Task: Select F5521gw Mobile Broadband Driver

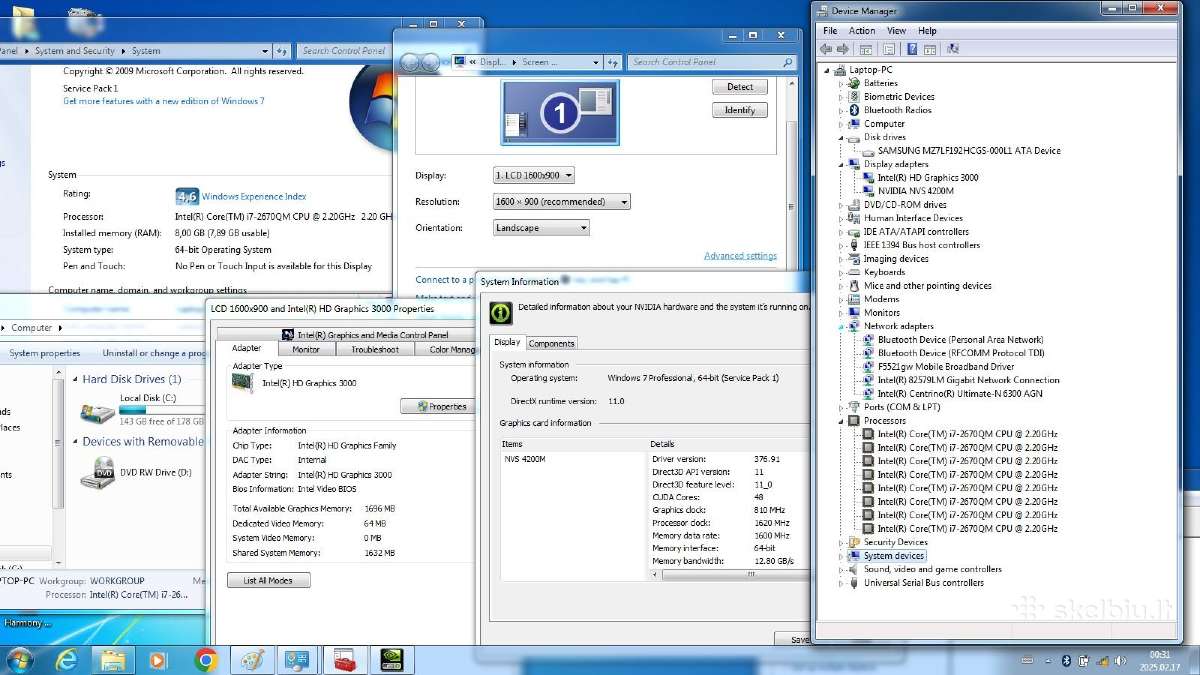Action: [x=946, y=367]
